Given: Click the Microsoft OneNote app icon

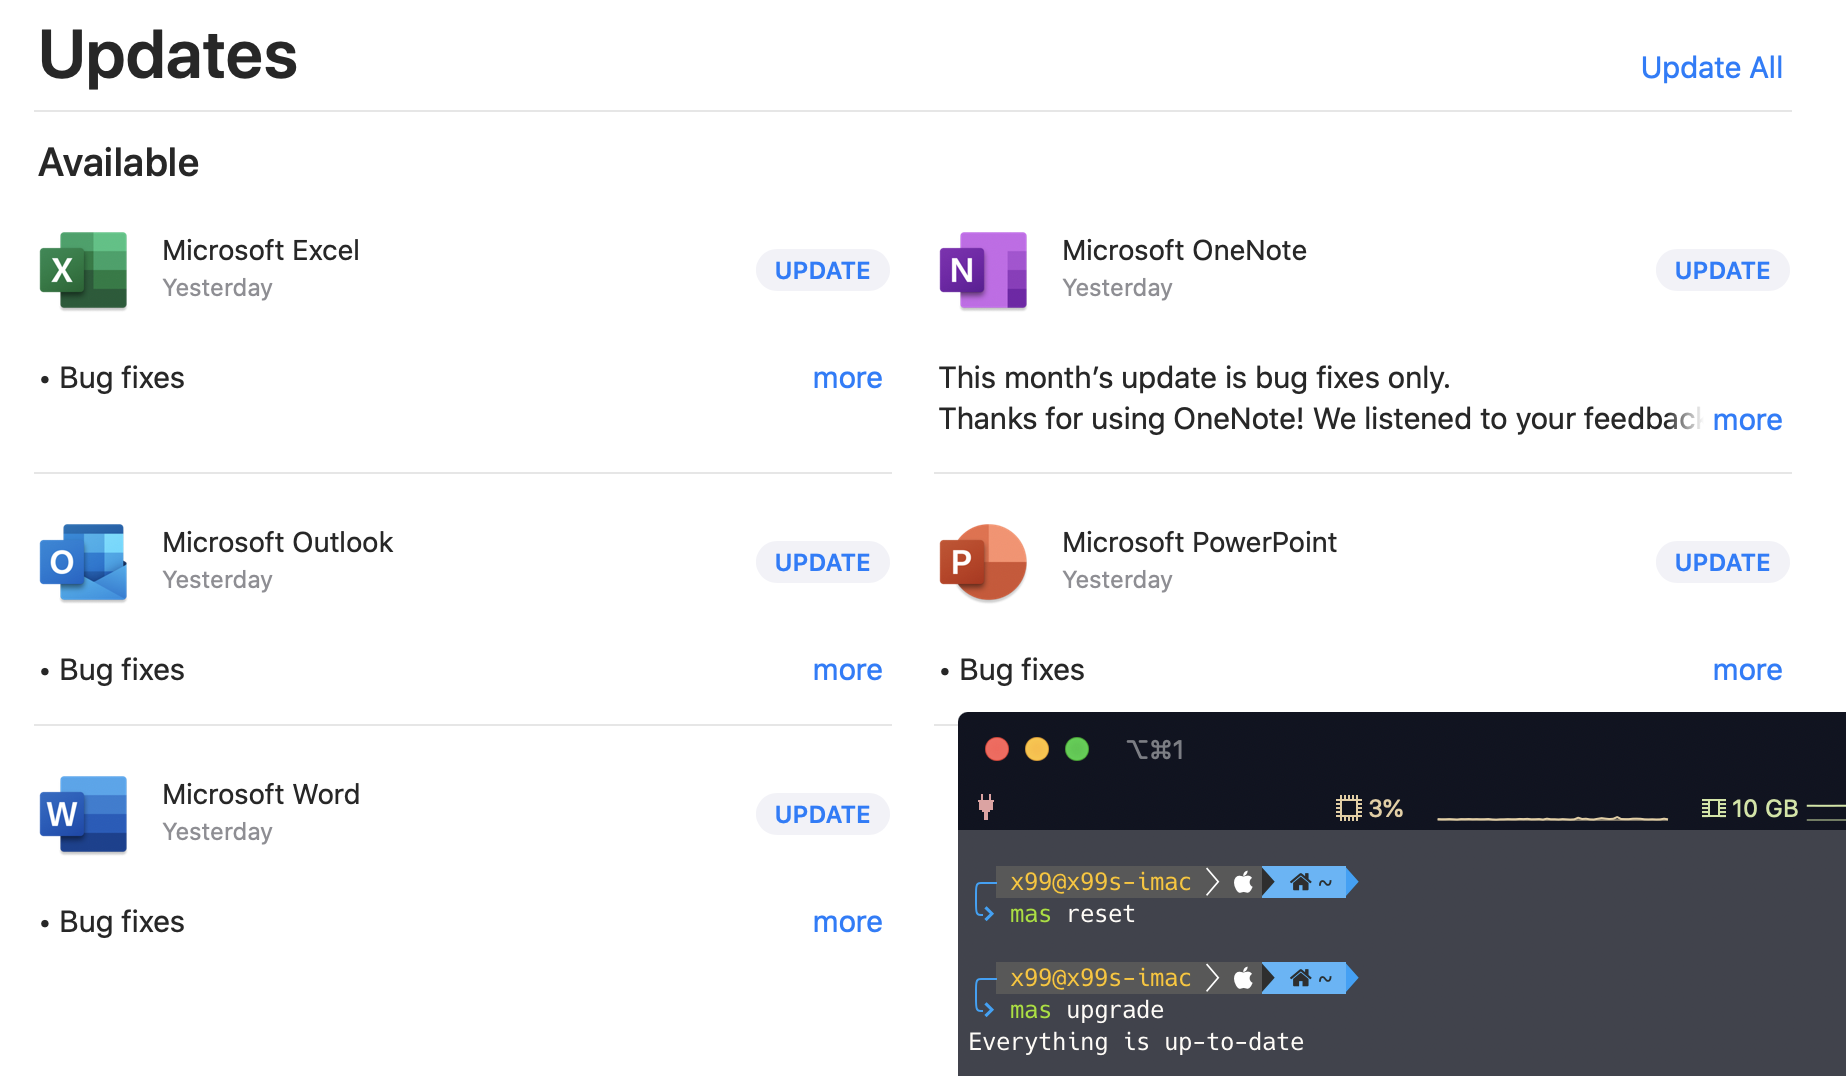Looking at the screenshot, I should pos(983,270).
